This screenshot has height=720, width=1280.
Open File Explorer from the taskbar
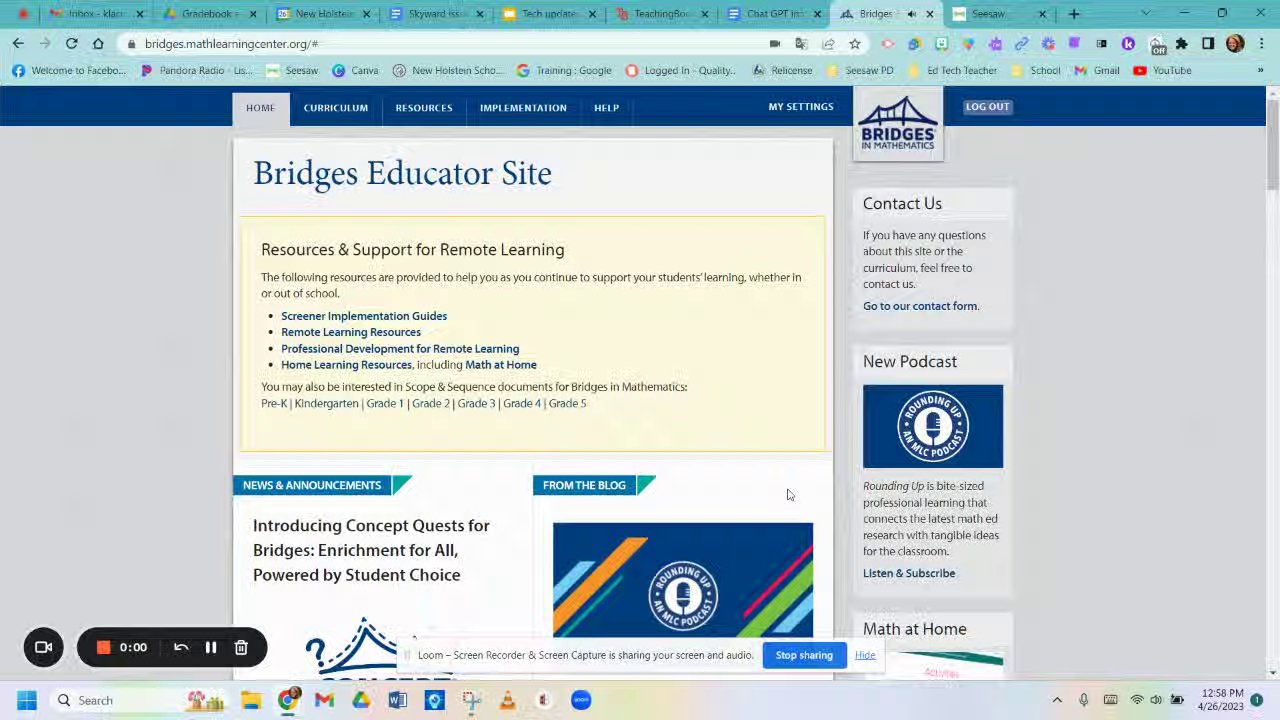point(251,700)
